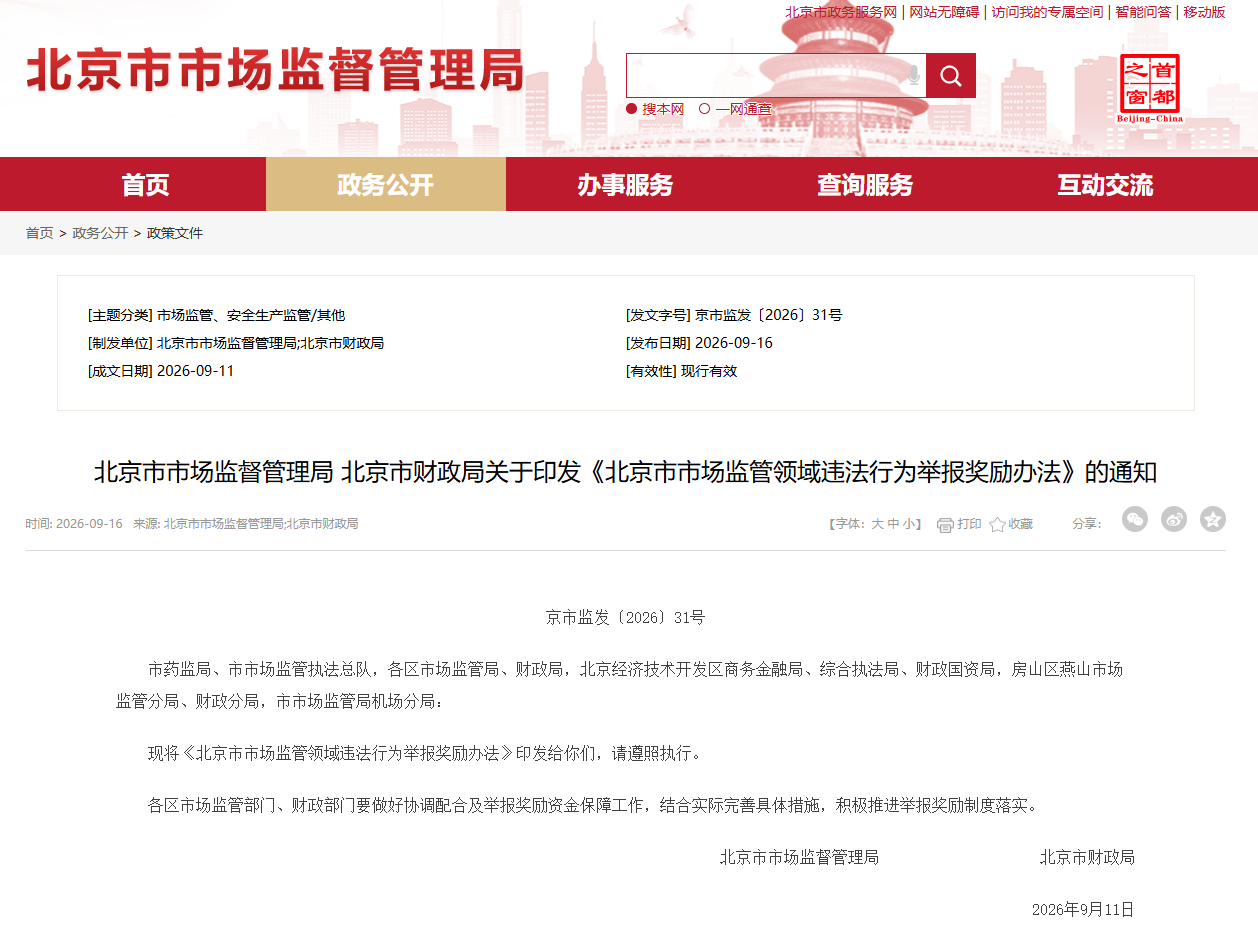Screen dimensions: 1258x937
Task: Set the font size to 中
Action: [893, 524]
